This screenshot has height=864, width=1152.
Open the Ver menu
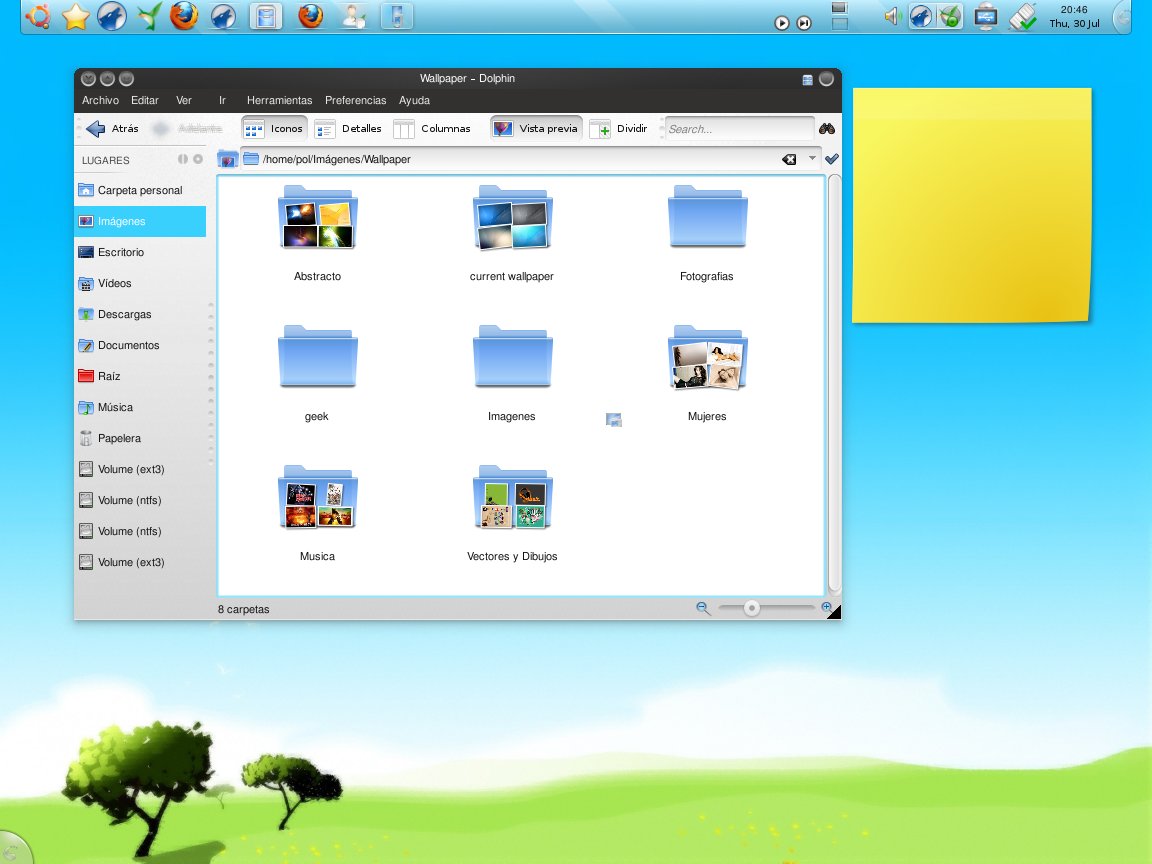pyautogui.click(x=184, y=100)
